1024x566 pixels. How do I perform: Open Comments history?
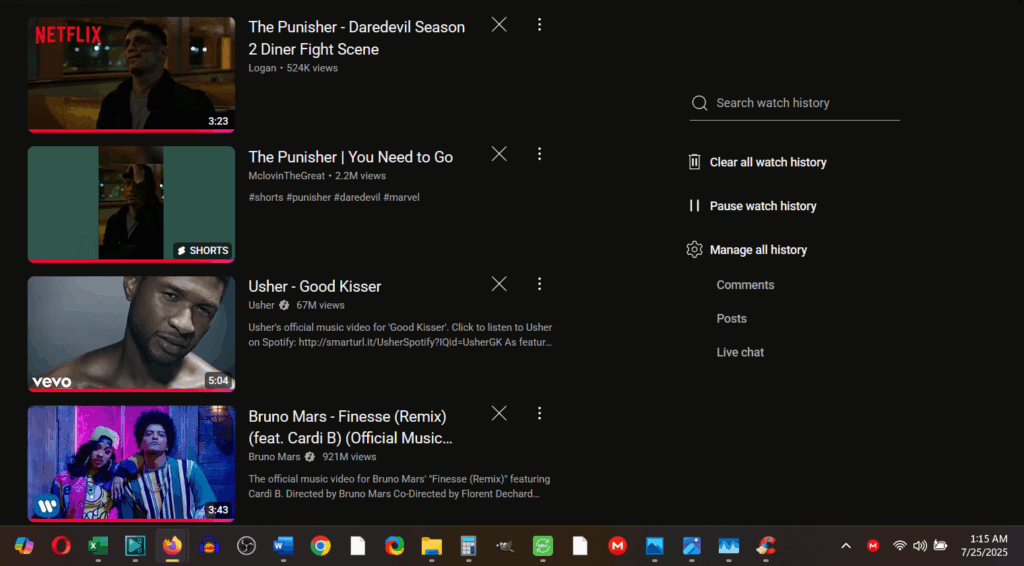coord(745,285)
